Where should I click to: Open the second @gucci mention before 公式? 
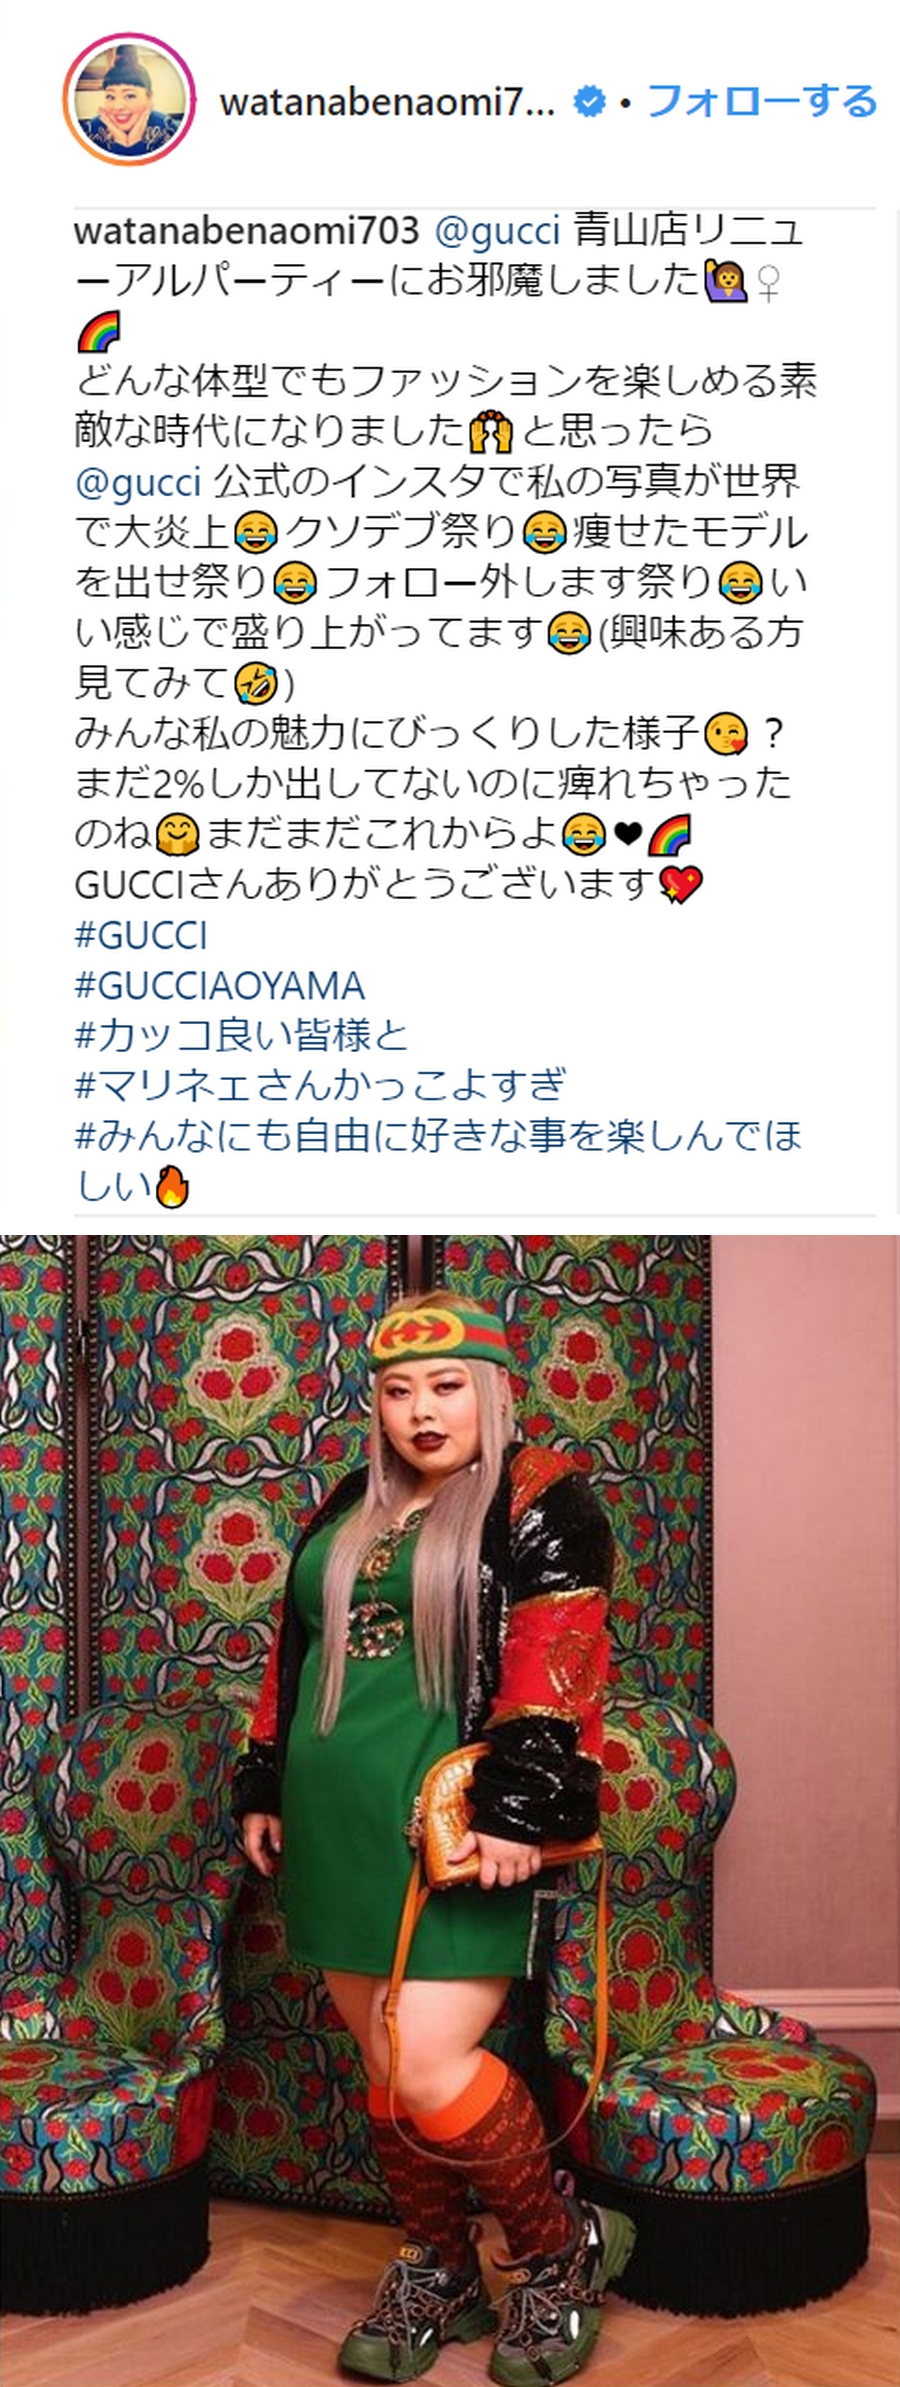point(138,481)
